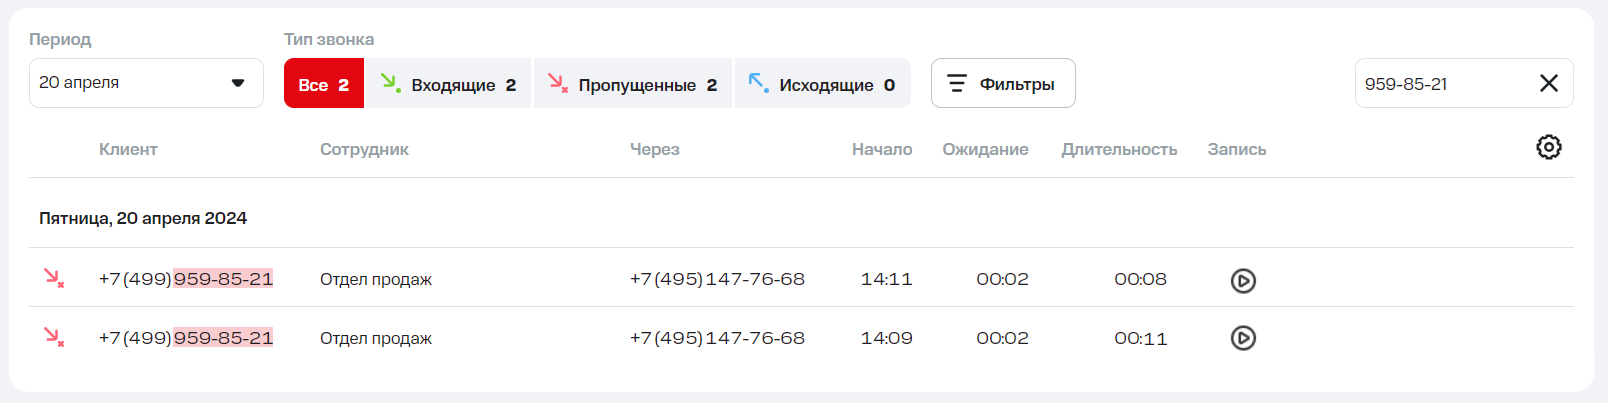1608x403 pixels.
Task: Click the Клиент column header
Action: point(128,149)
